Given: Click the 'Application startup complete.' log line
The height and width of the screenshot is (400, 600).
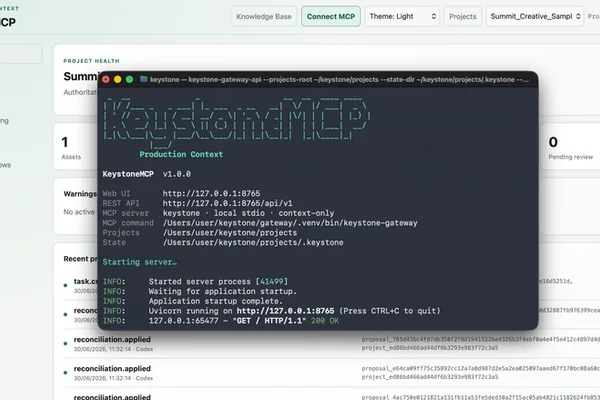Looking at the screenshot, I should click(x=216, y=301).
